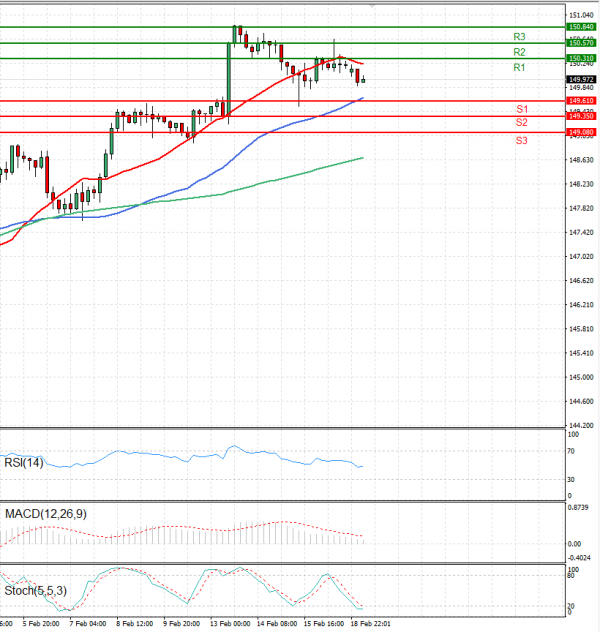
Task: Click the RSI(14) indicator label
Action: click(x=23, y=462)
